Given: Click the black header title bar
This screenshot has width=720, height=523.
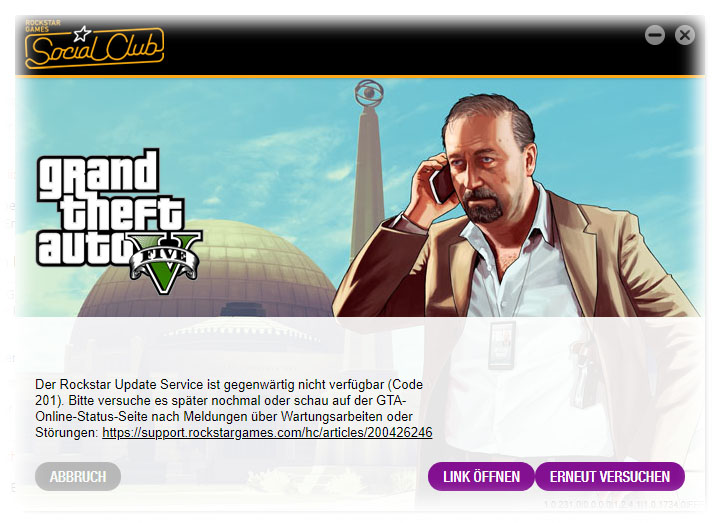Looking at the screenshot, I should (x=360, y=45).
